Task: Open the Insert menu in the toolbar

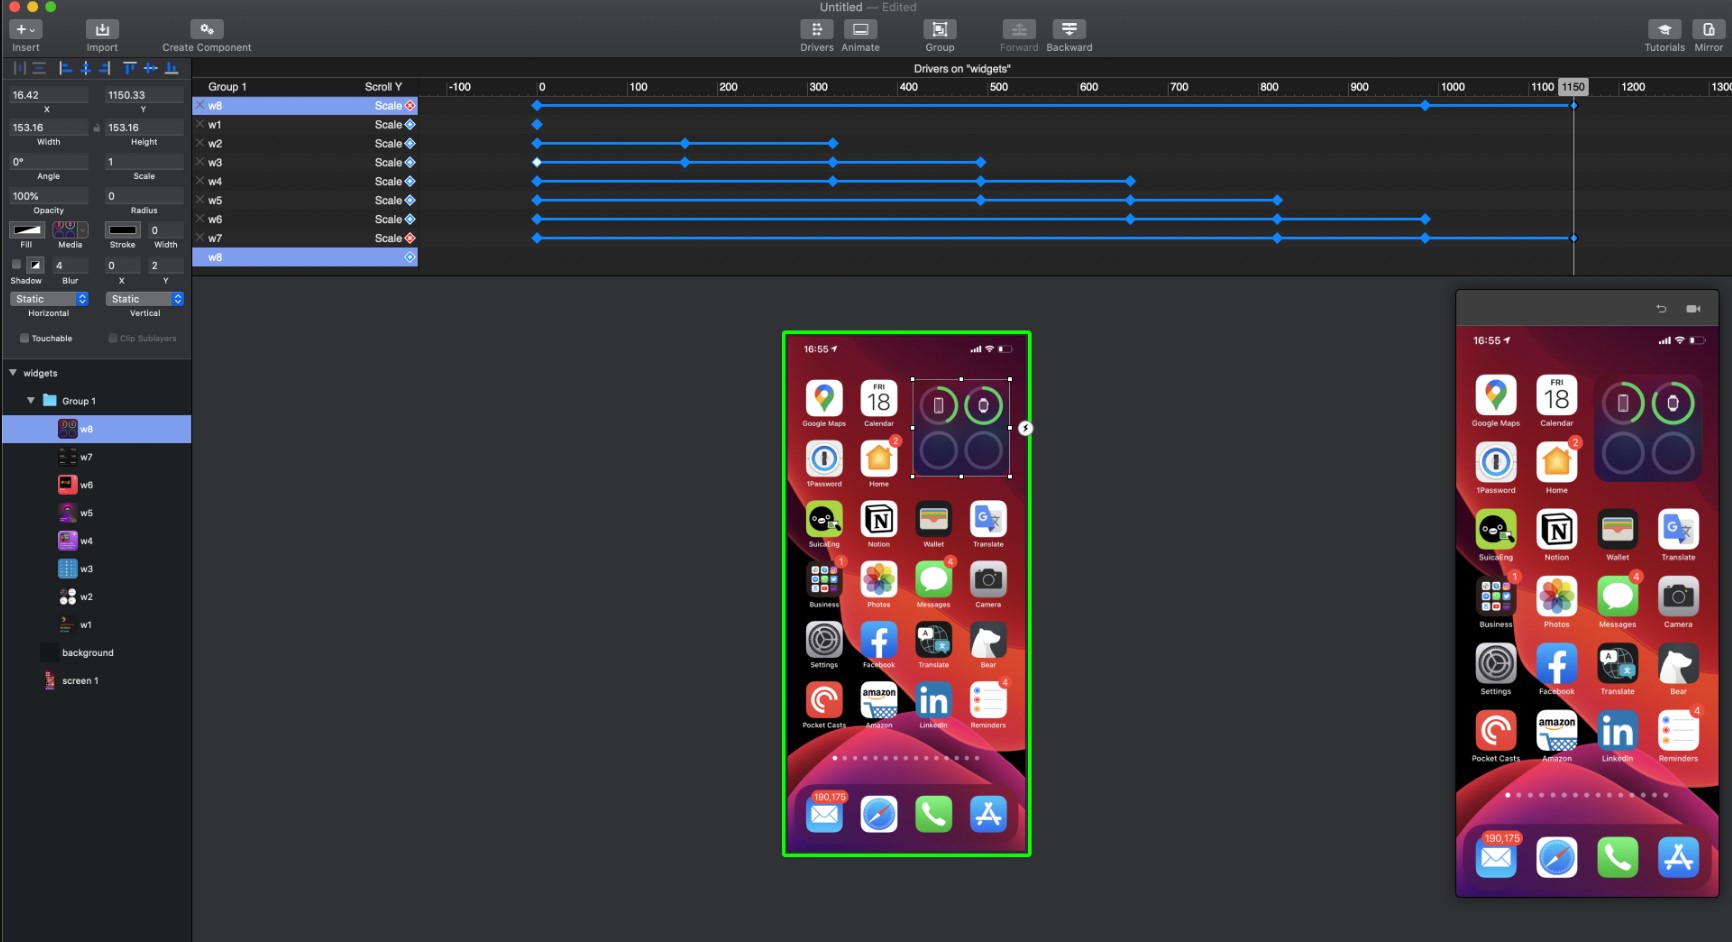Action: [x=26, y=30]
